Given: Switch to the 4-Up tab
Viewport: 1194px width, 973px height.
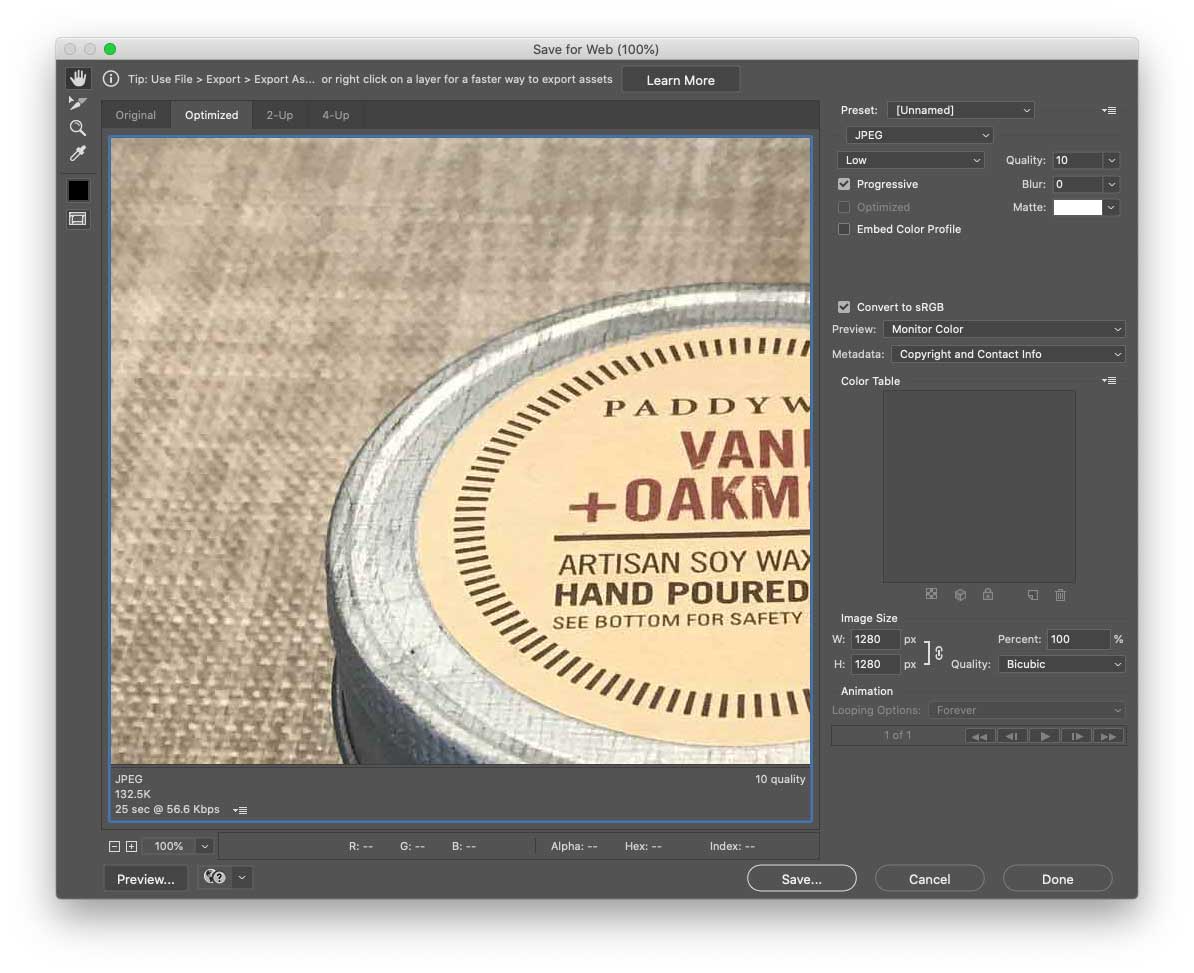Looking at the screenshot, I should coord(336,115).
